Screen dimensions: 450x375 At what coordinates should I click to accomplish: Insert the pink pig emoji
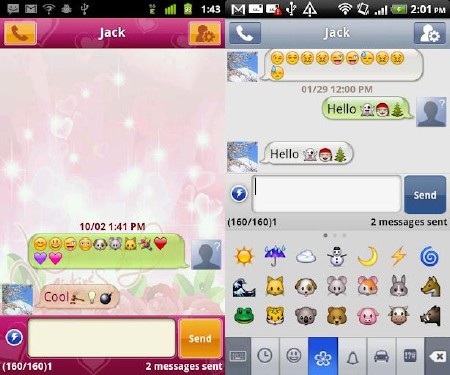(x=368, y=316)
